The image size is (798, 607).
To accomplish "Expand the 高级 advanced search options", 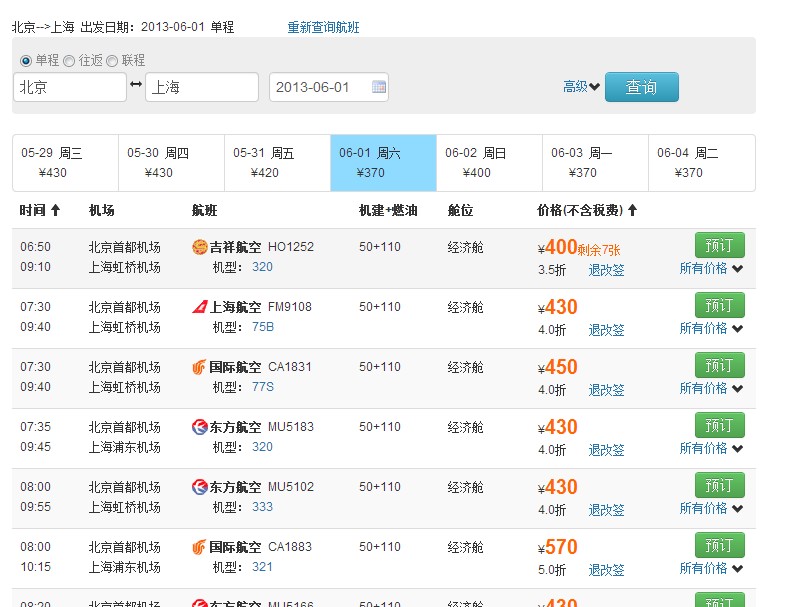I will pyautogui.click(x=581, y=87).
